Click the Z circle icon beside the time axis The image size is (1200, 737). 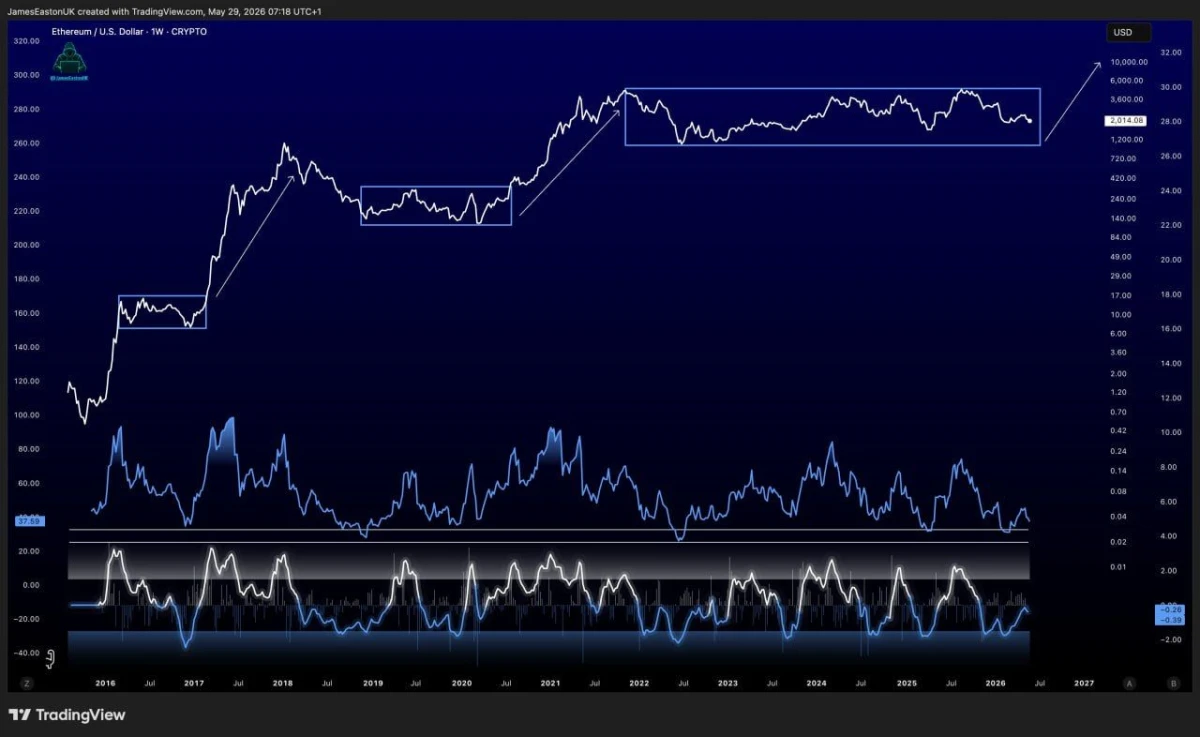tap(27, 683)
